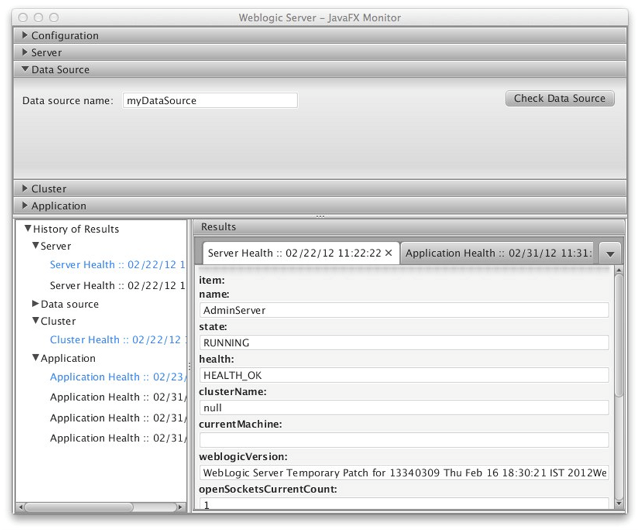This screenshot has width=640, height=531.
Task: Click the split pane divider handle above Results
Action: [320, 216]
